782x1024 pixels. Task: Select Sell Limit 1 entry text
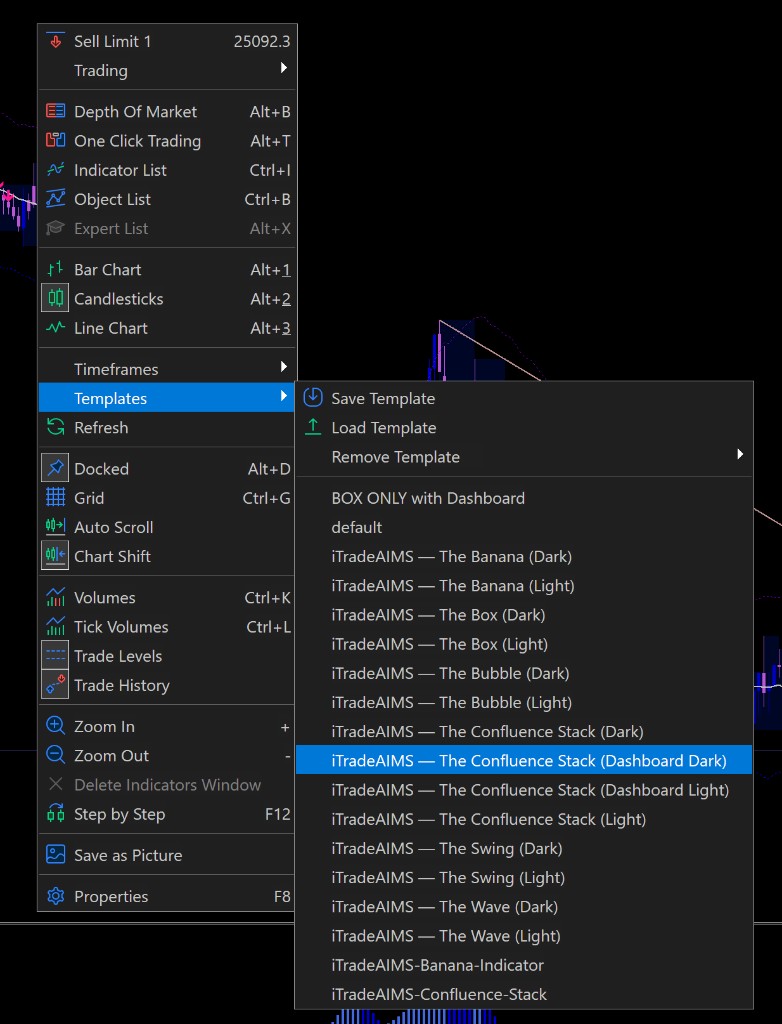tap(112, 41)
